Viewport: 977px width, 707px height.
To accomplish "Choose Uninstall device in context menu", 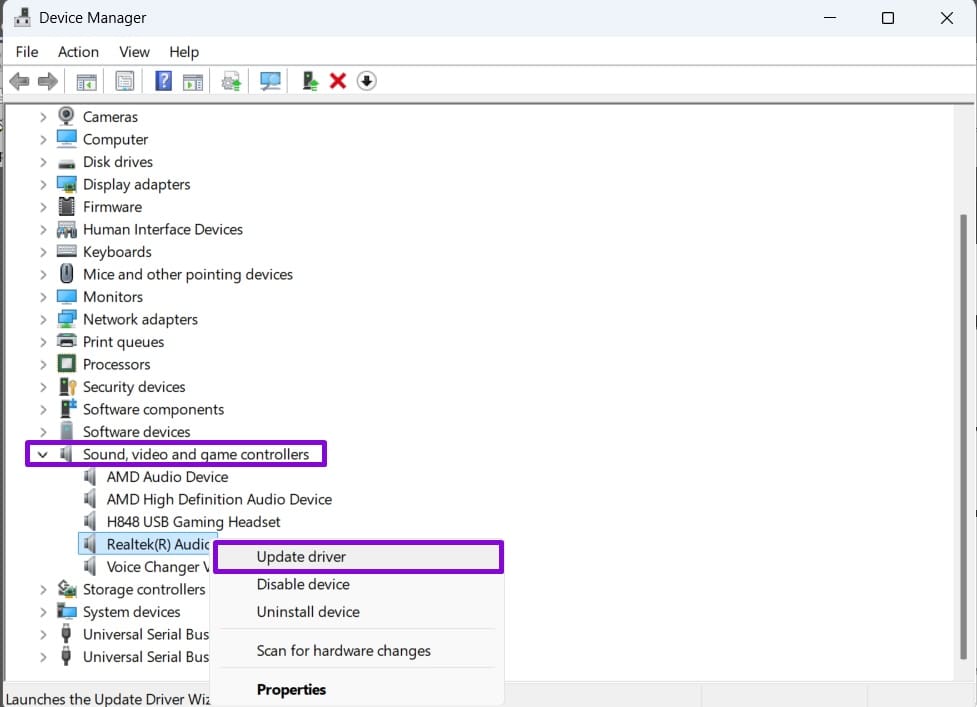I will [x=358, y=612].
